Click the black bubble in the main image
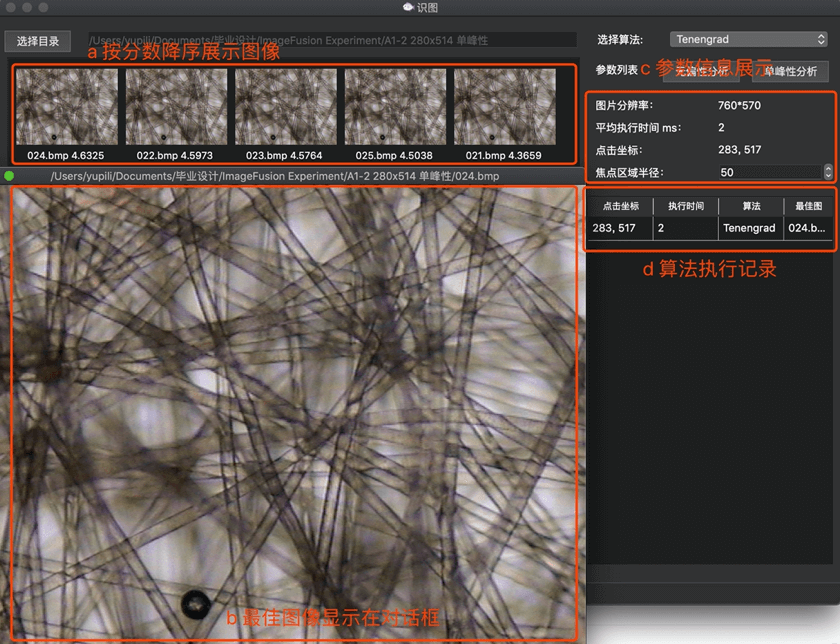This screenshot has height=644, width=840. 194,602
